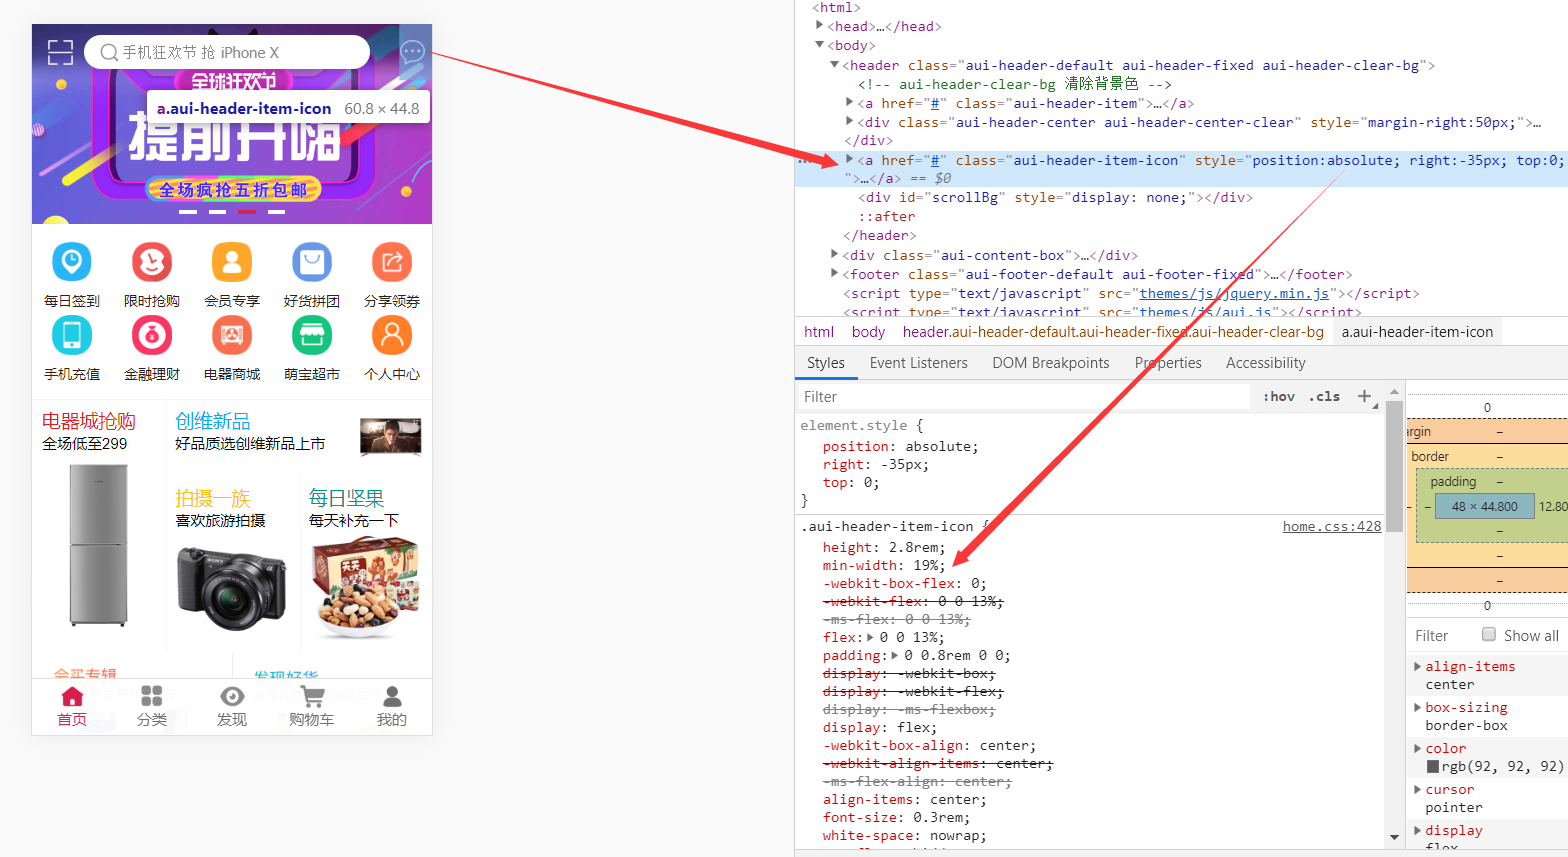Screen dimensions: 1568x857
Task: Open the chat message bubble icon
Action: click(412, 52)
